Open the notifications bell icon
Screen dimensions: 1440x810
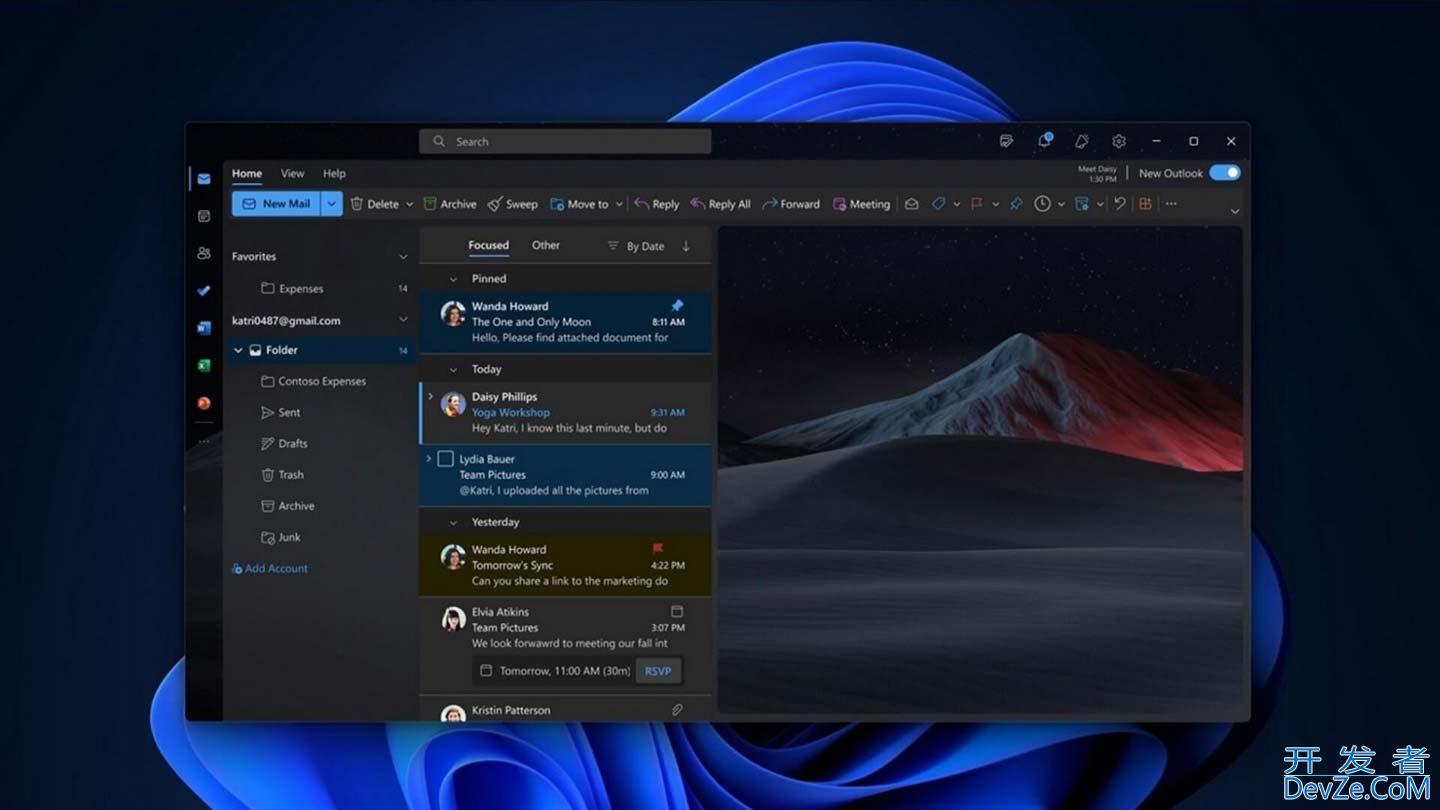coord(1081,142)
